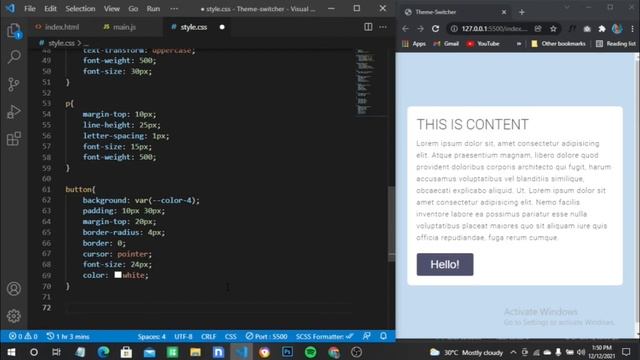Open Accounts menu in activity bar
This screenshot has width=640, height=360.
(13, 289)
